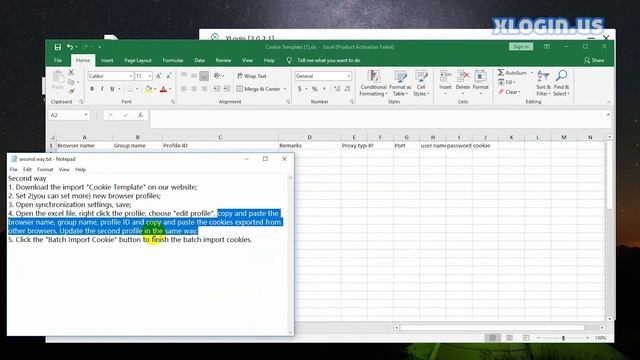Toggle Bold formatting in the Font group
The image size is (640, 360).
[92, 89]
